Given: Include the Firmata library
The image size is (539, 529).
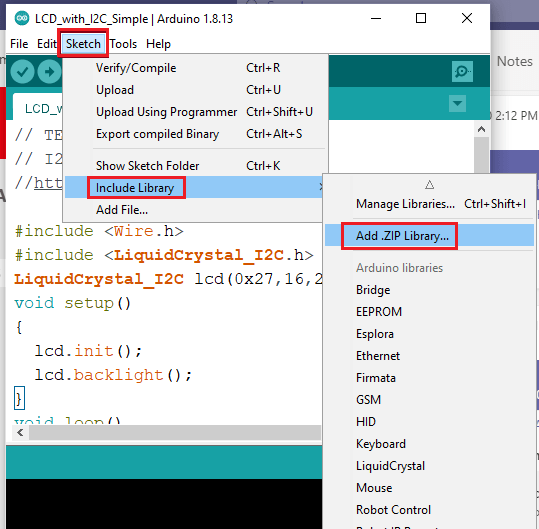Looking at the screenshot, I should pyautogui.click(x=429, y=378).
